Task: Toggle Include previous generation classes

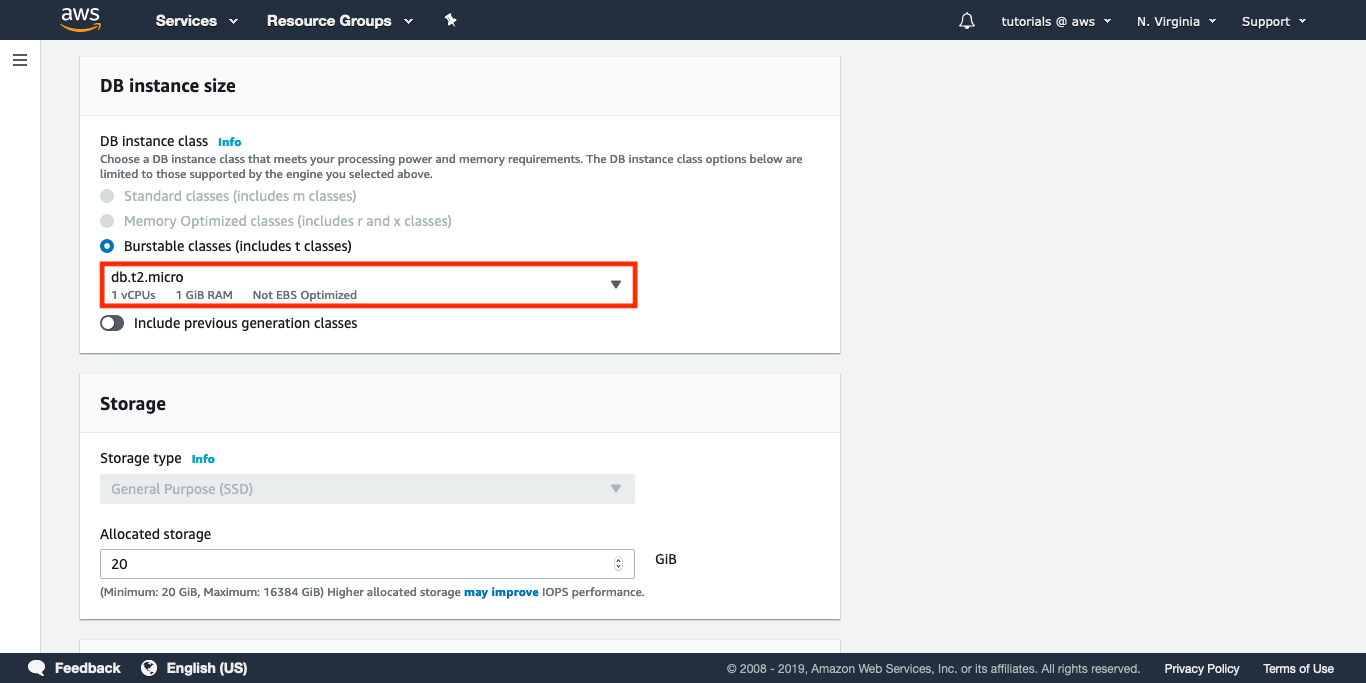Action: (112, 323)
